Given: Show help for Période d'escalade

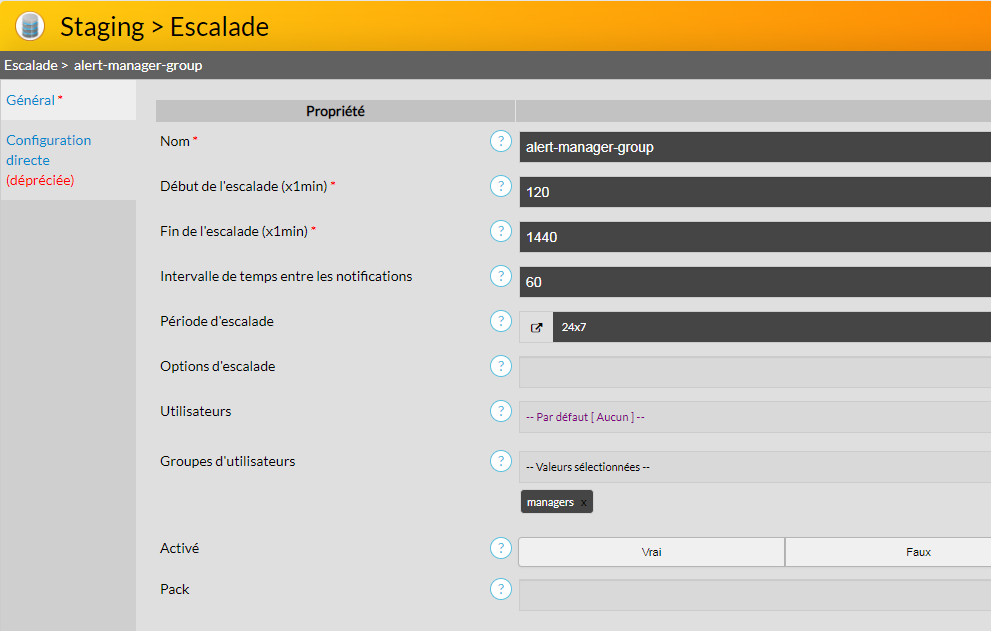Looking at the screenshot, I should coord(501,321).
